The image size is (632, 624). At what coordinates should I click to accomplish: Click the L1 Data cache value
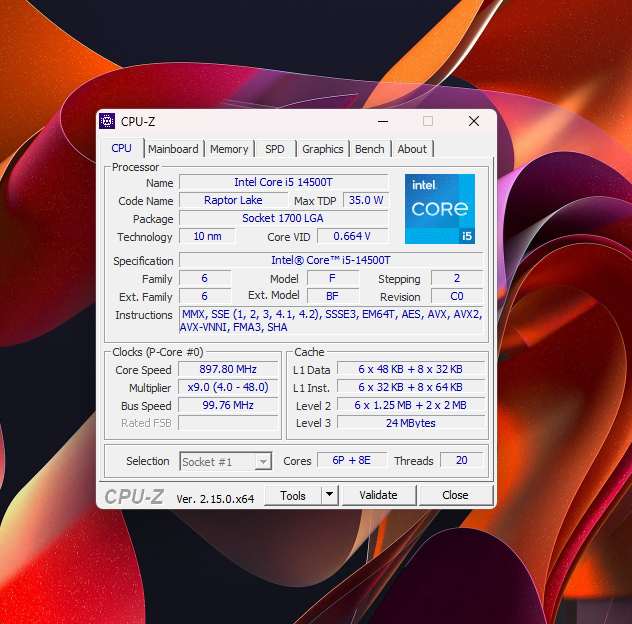point(411,369)
